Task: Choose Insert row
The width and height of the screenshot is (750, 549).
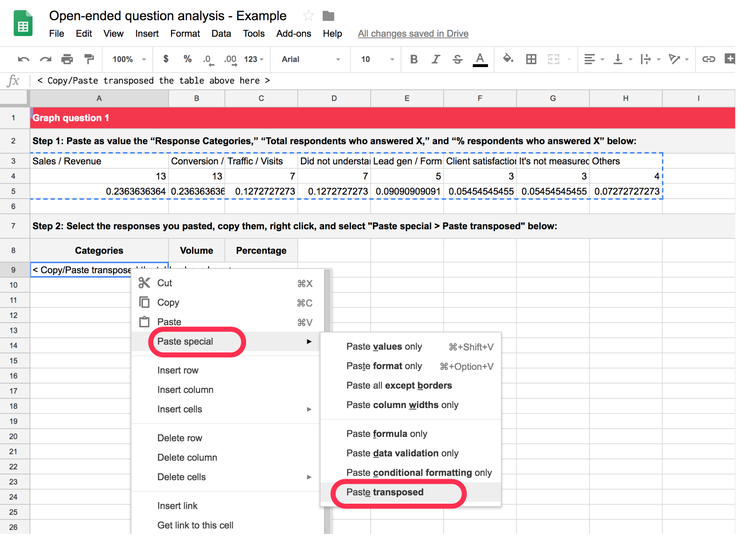Action: click(225, 370)
